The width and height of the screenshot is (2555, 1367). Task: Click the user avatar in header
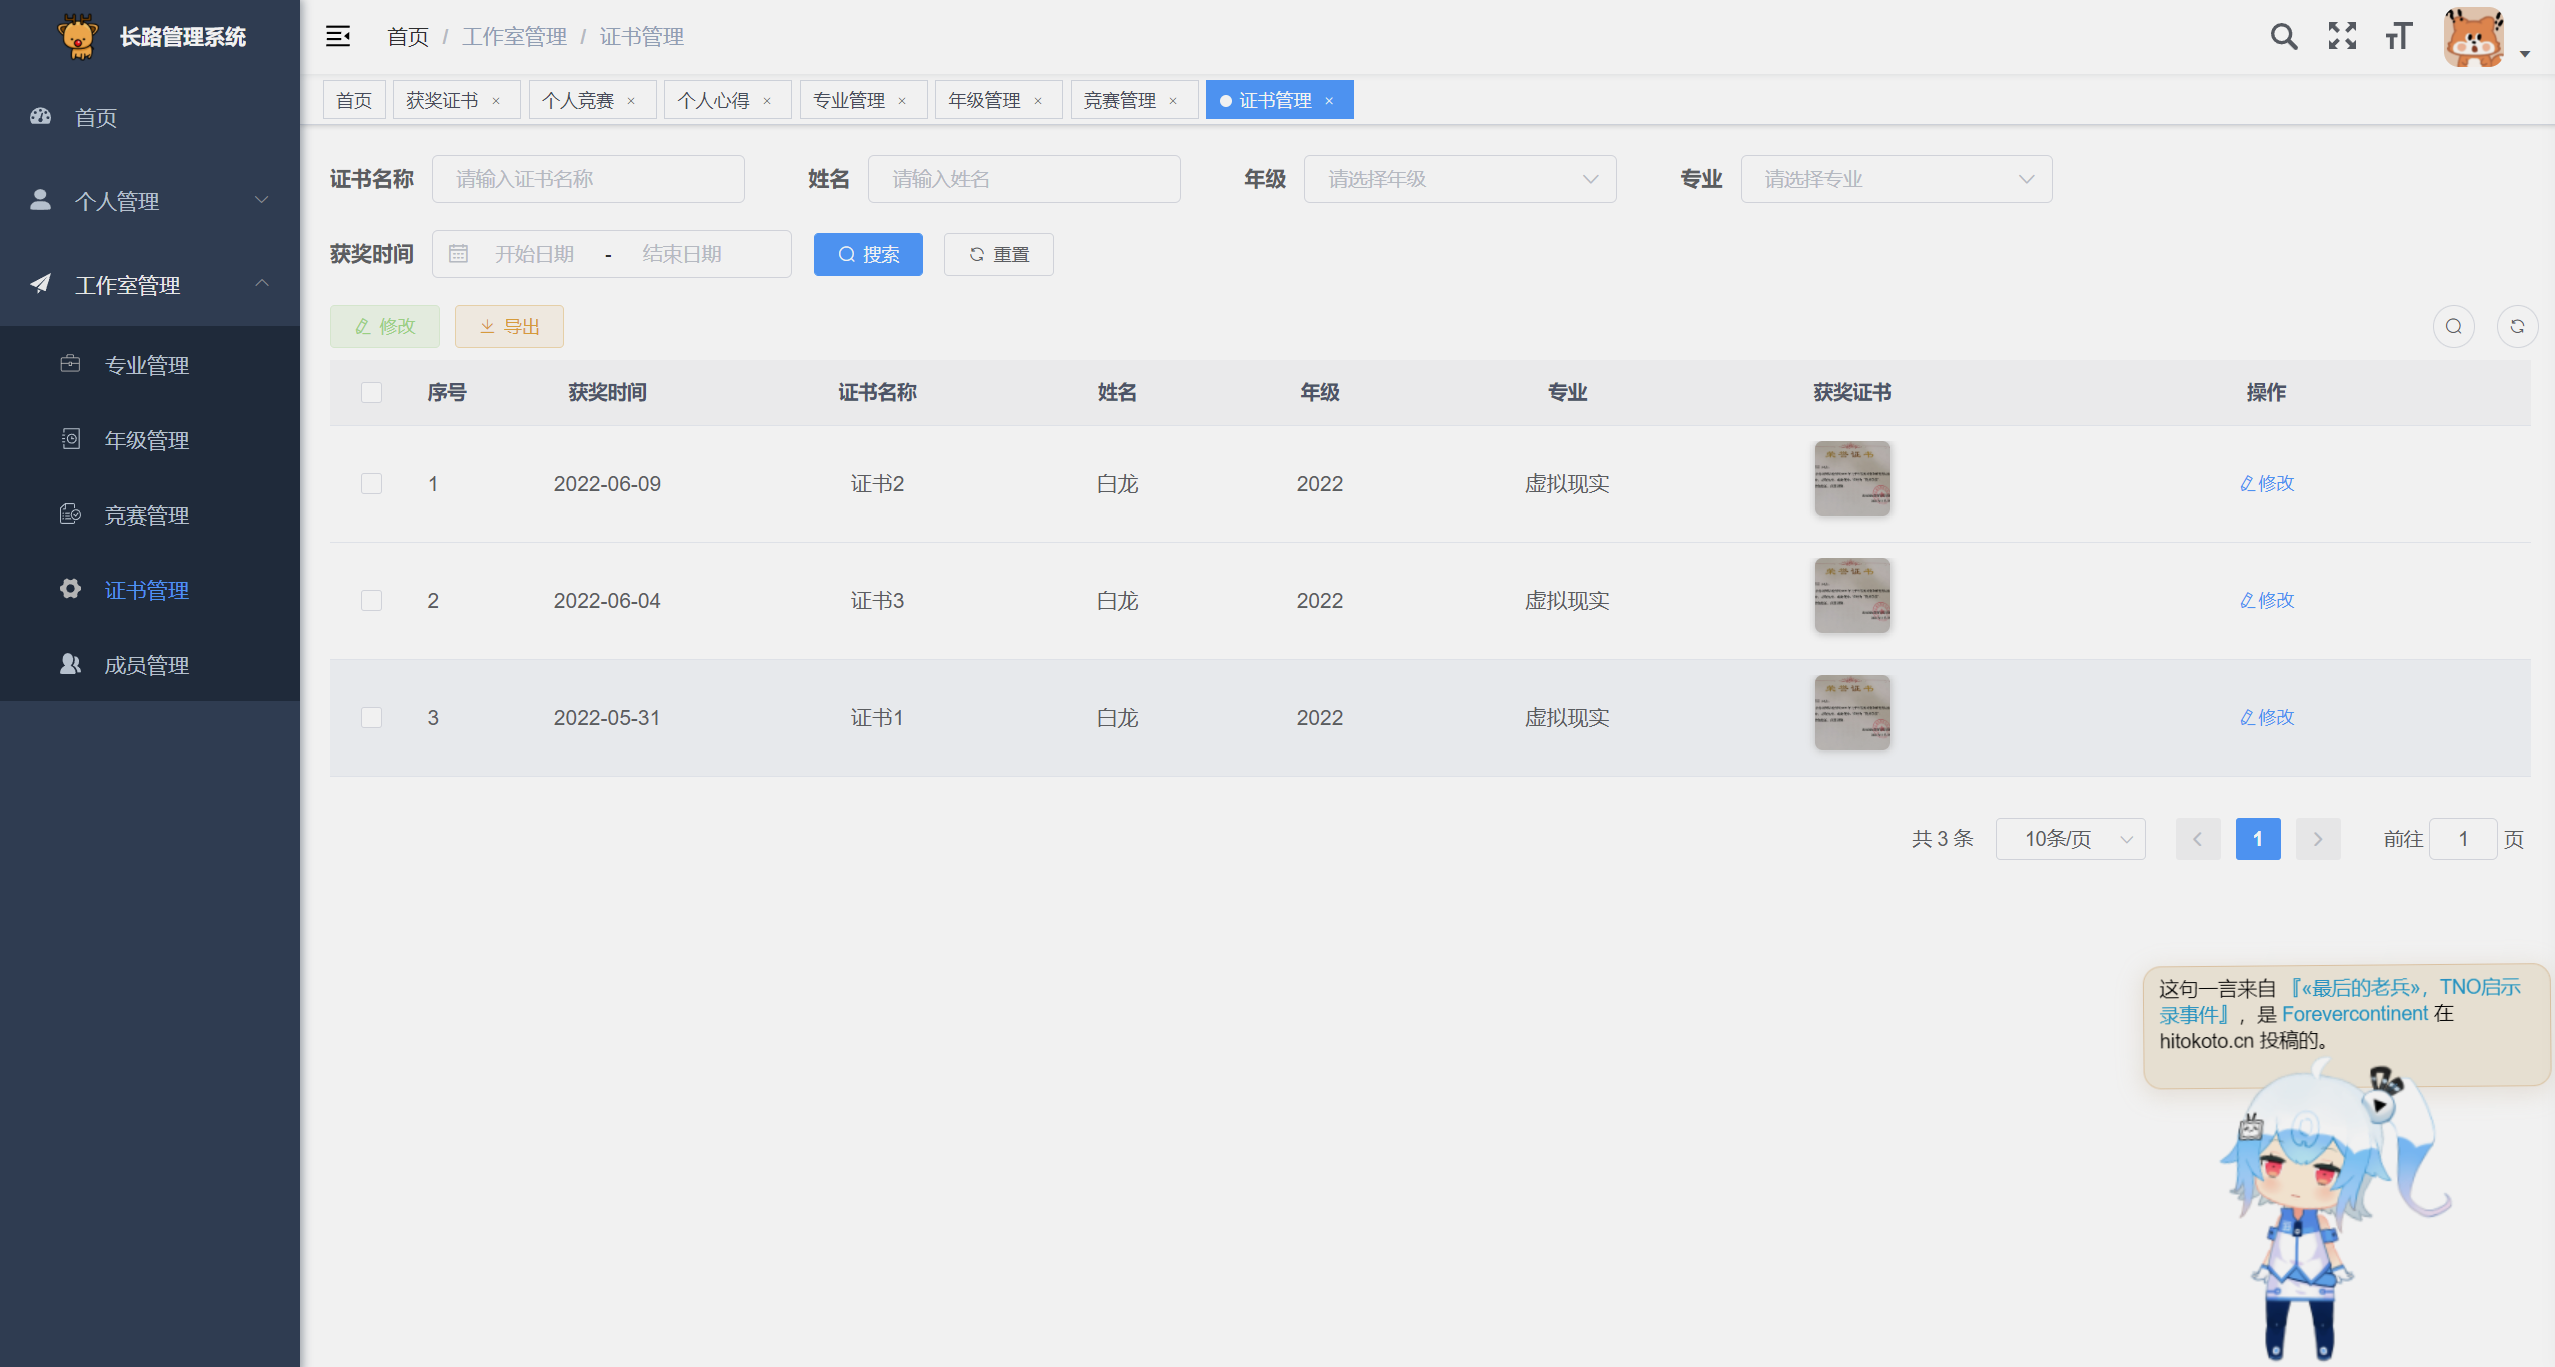point(2474,38)
